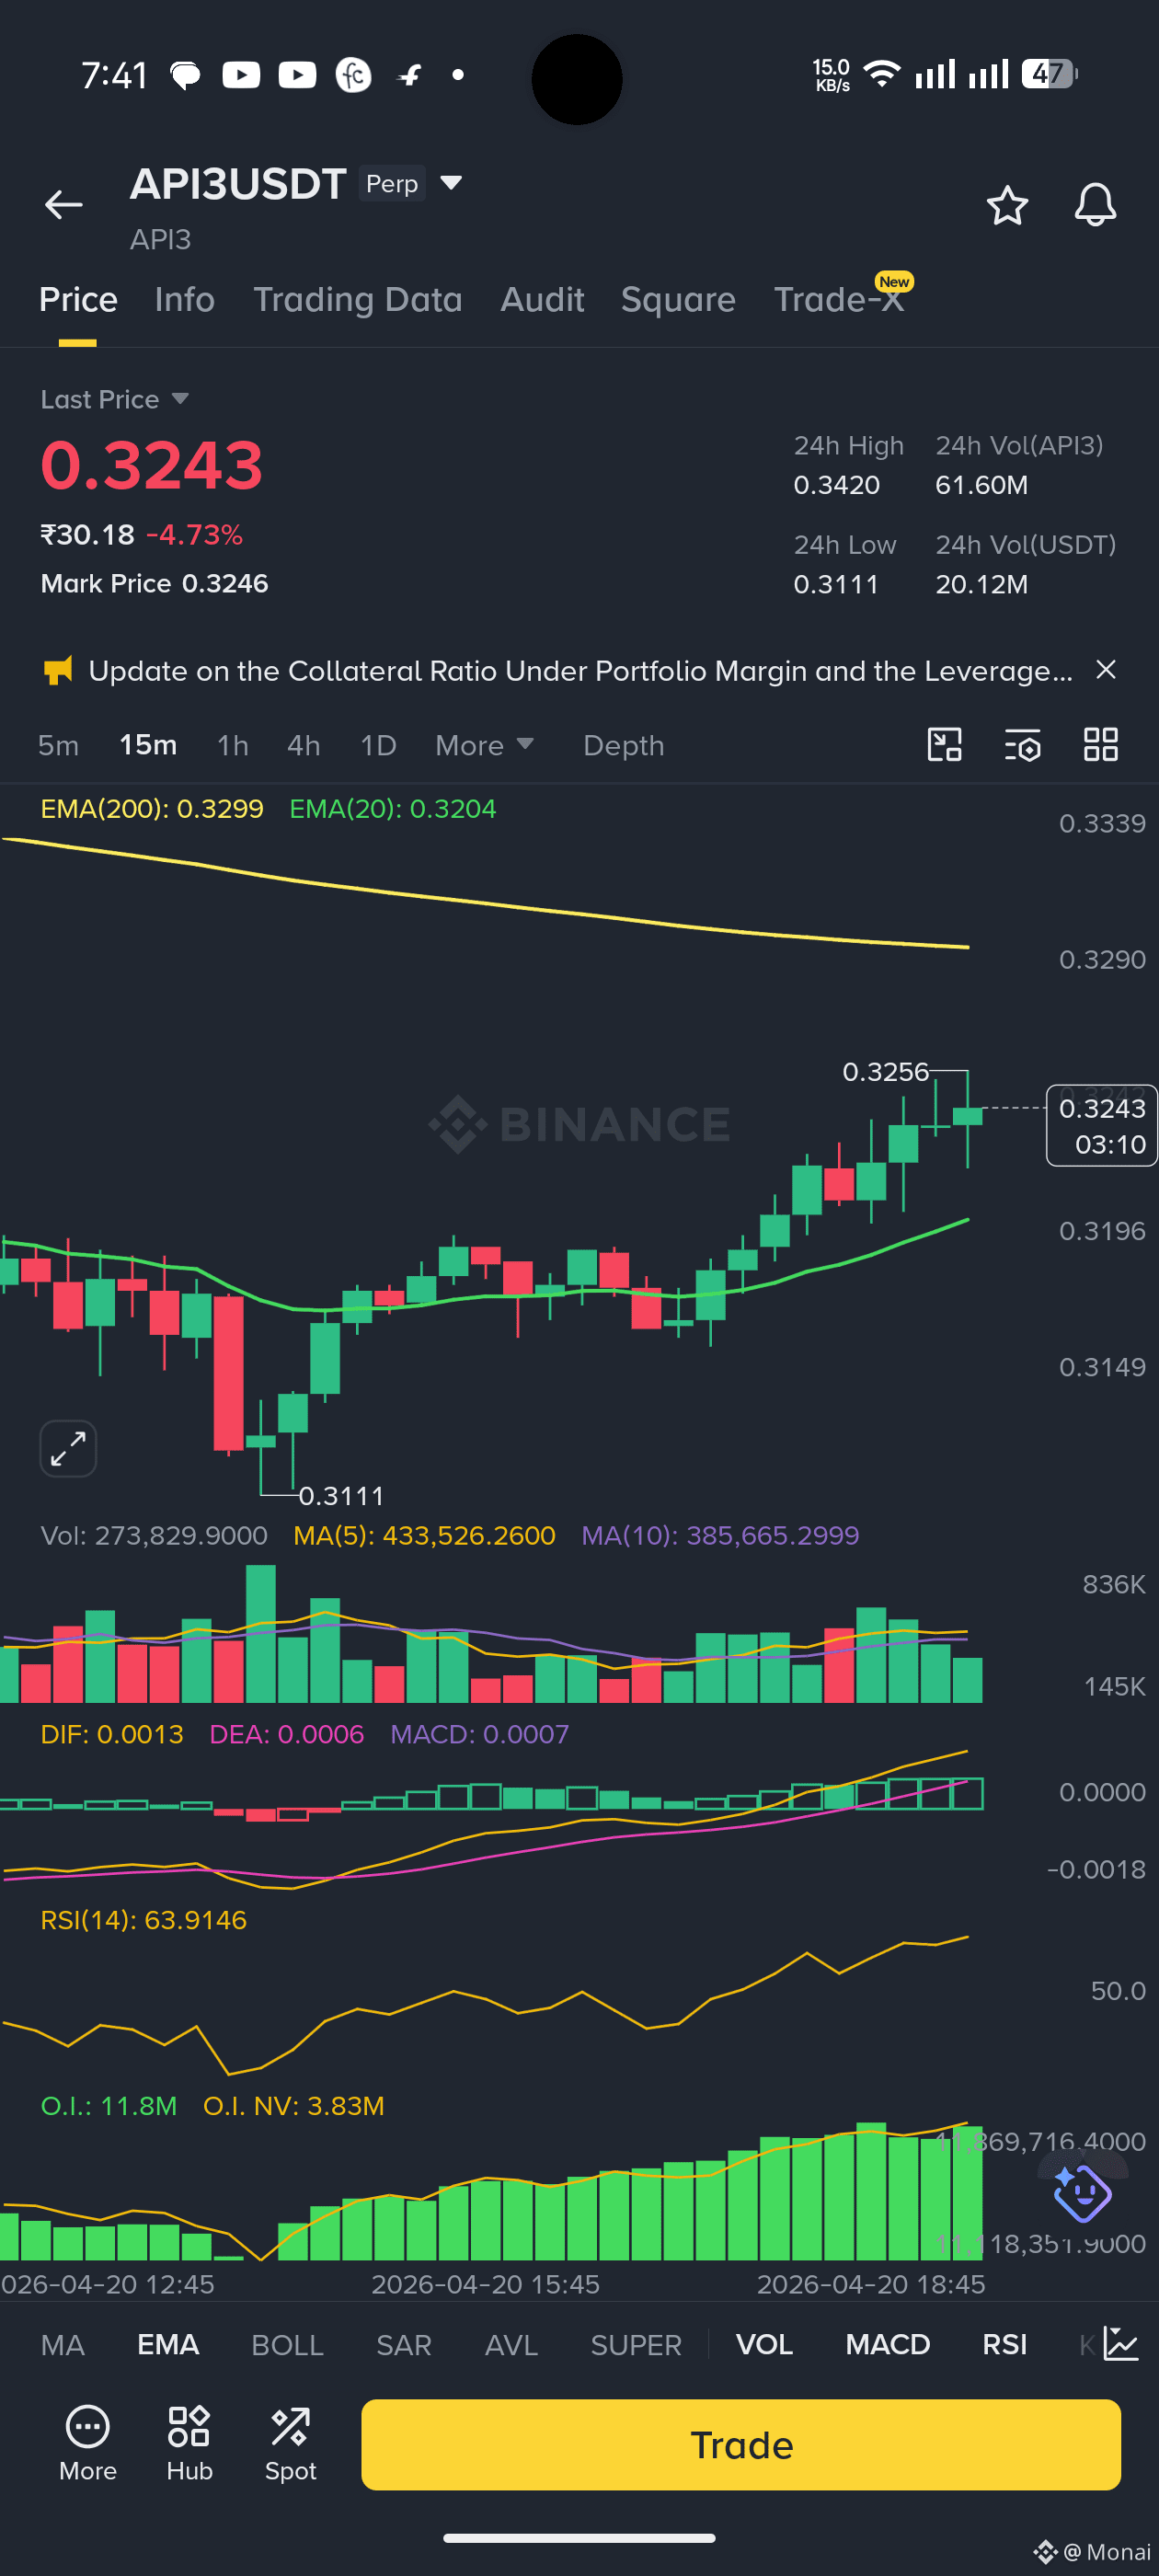Open the announcement megaphone icon
The width and height of the screenshot is (1159, 2576).
click(58, 670)
